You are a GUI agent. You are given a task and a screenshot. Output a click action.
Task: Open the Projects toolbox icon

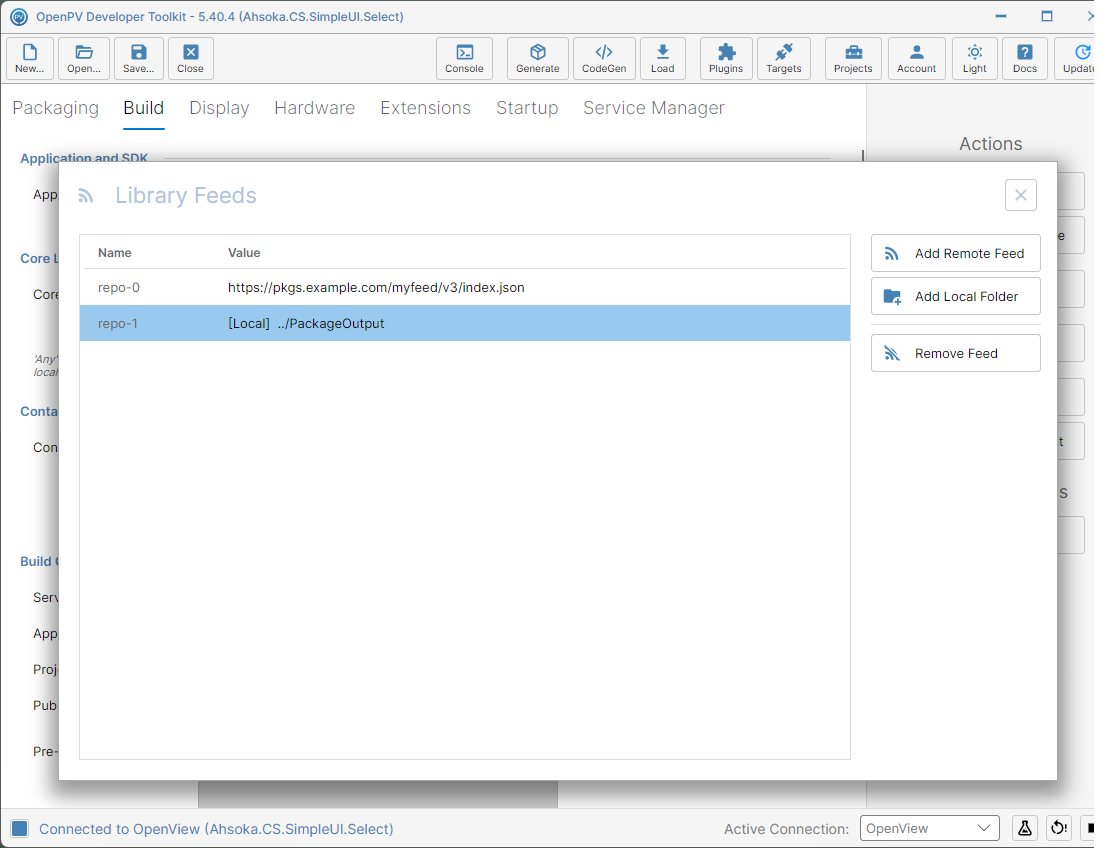click(853, 58)
